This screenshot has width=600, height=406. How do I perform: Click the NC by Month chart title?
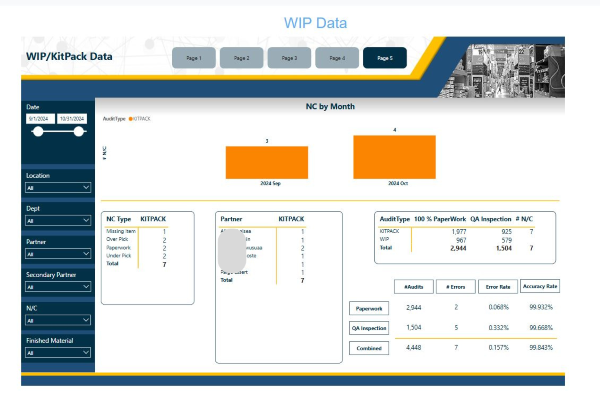click(x=330, y=106)
